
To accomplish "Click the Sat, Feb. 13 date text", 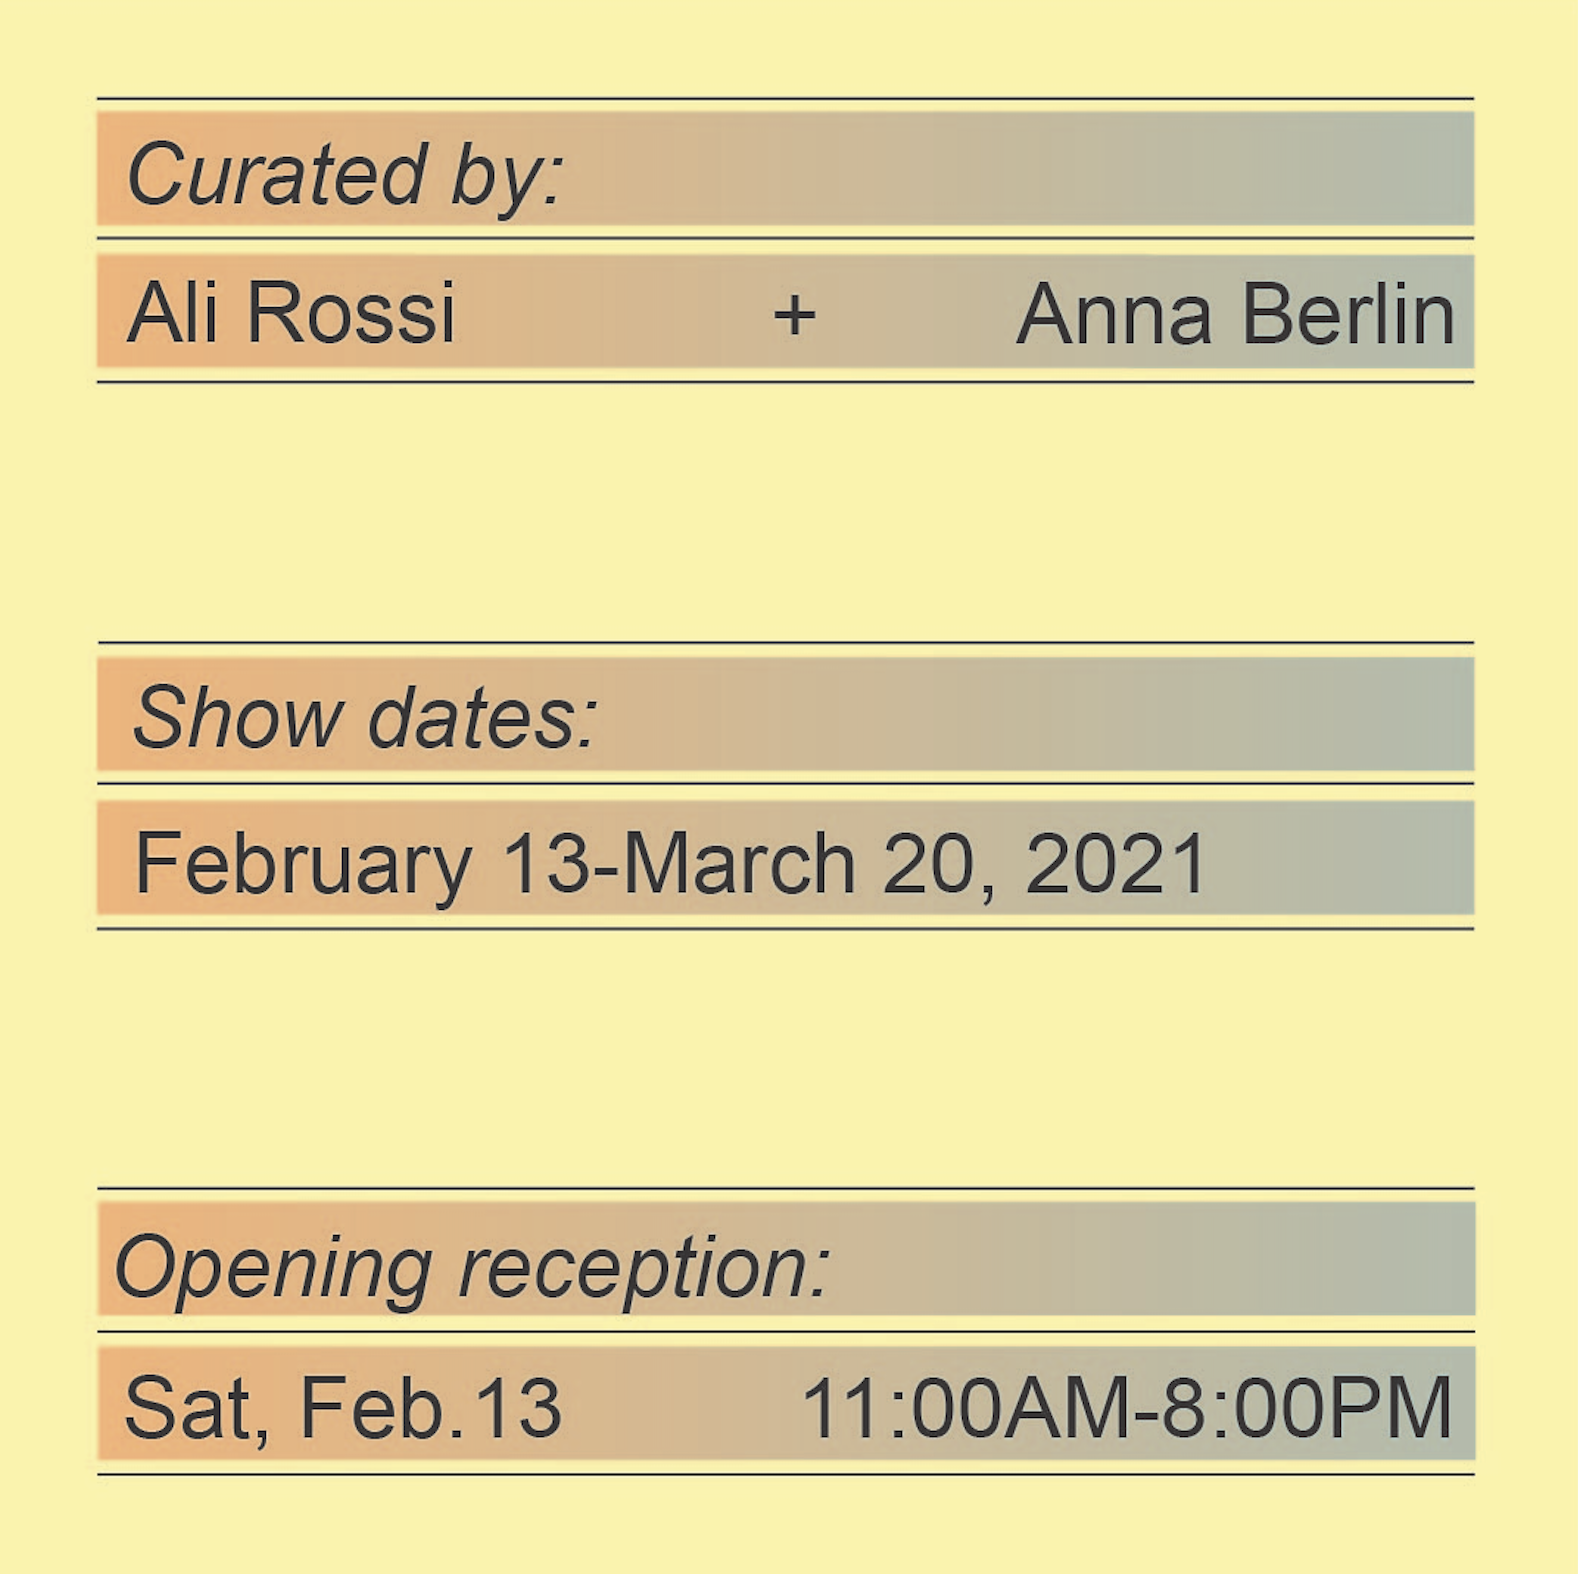I will (x=342, y=1409).
